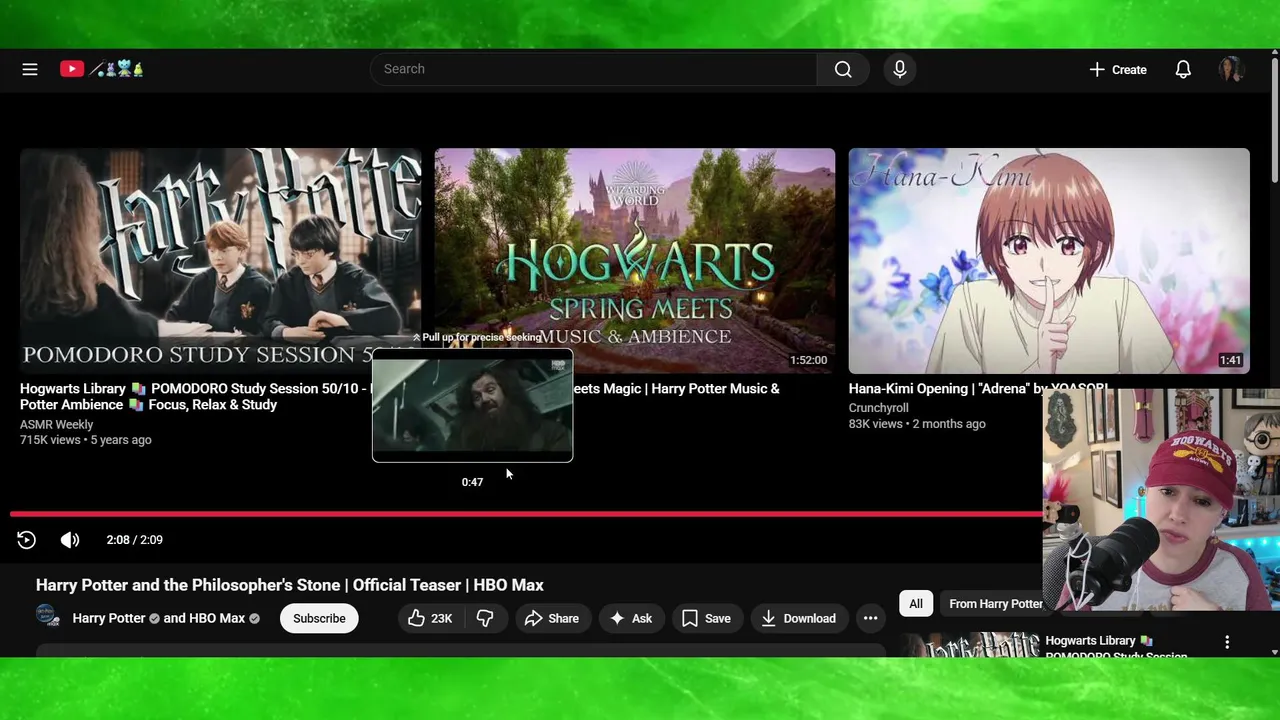Viewport: 1280px width, 720px height.
Task: Click the 2:08 / 2:09 time display
Action: (134, 540)
